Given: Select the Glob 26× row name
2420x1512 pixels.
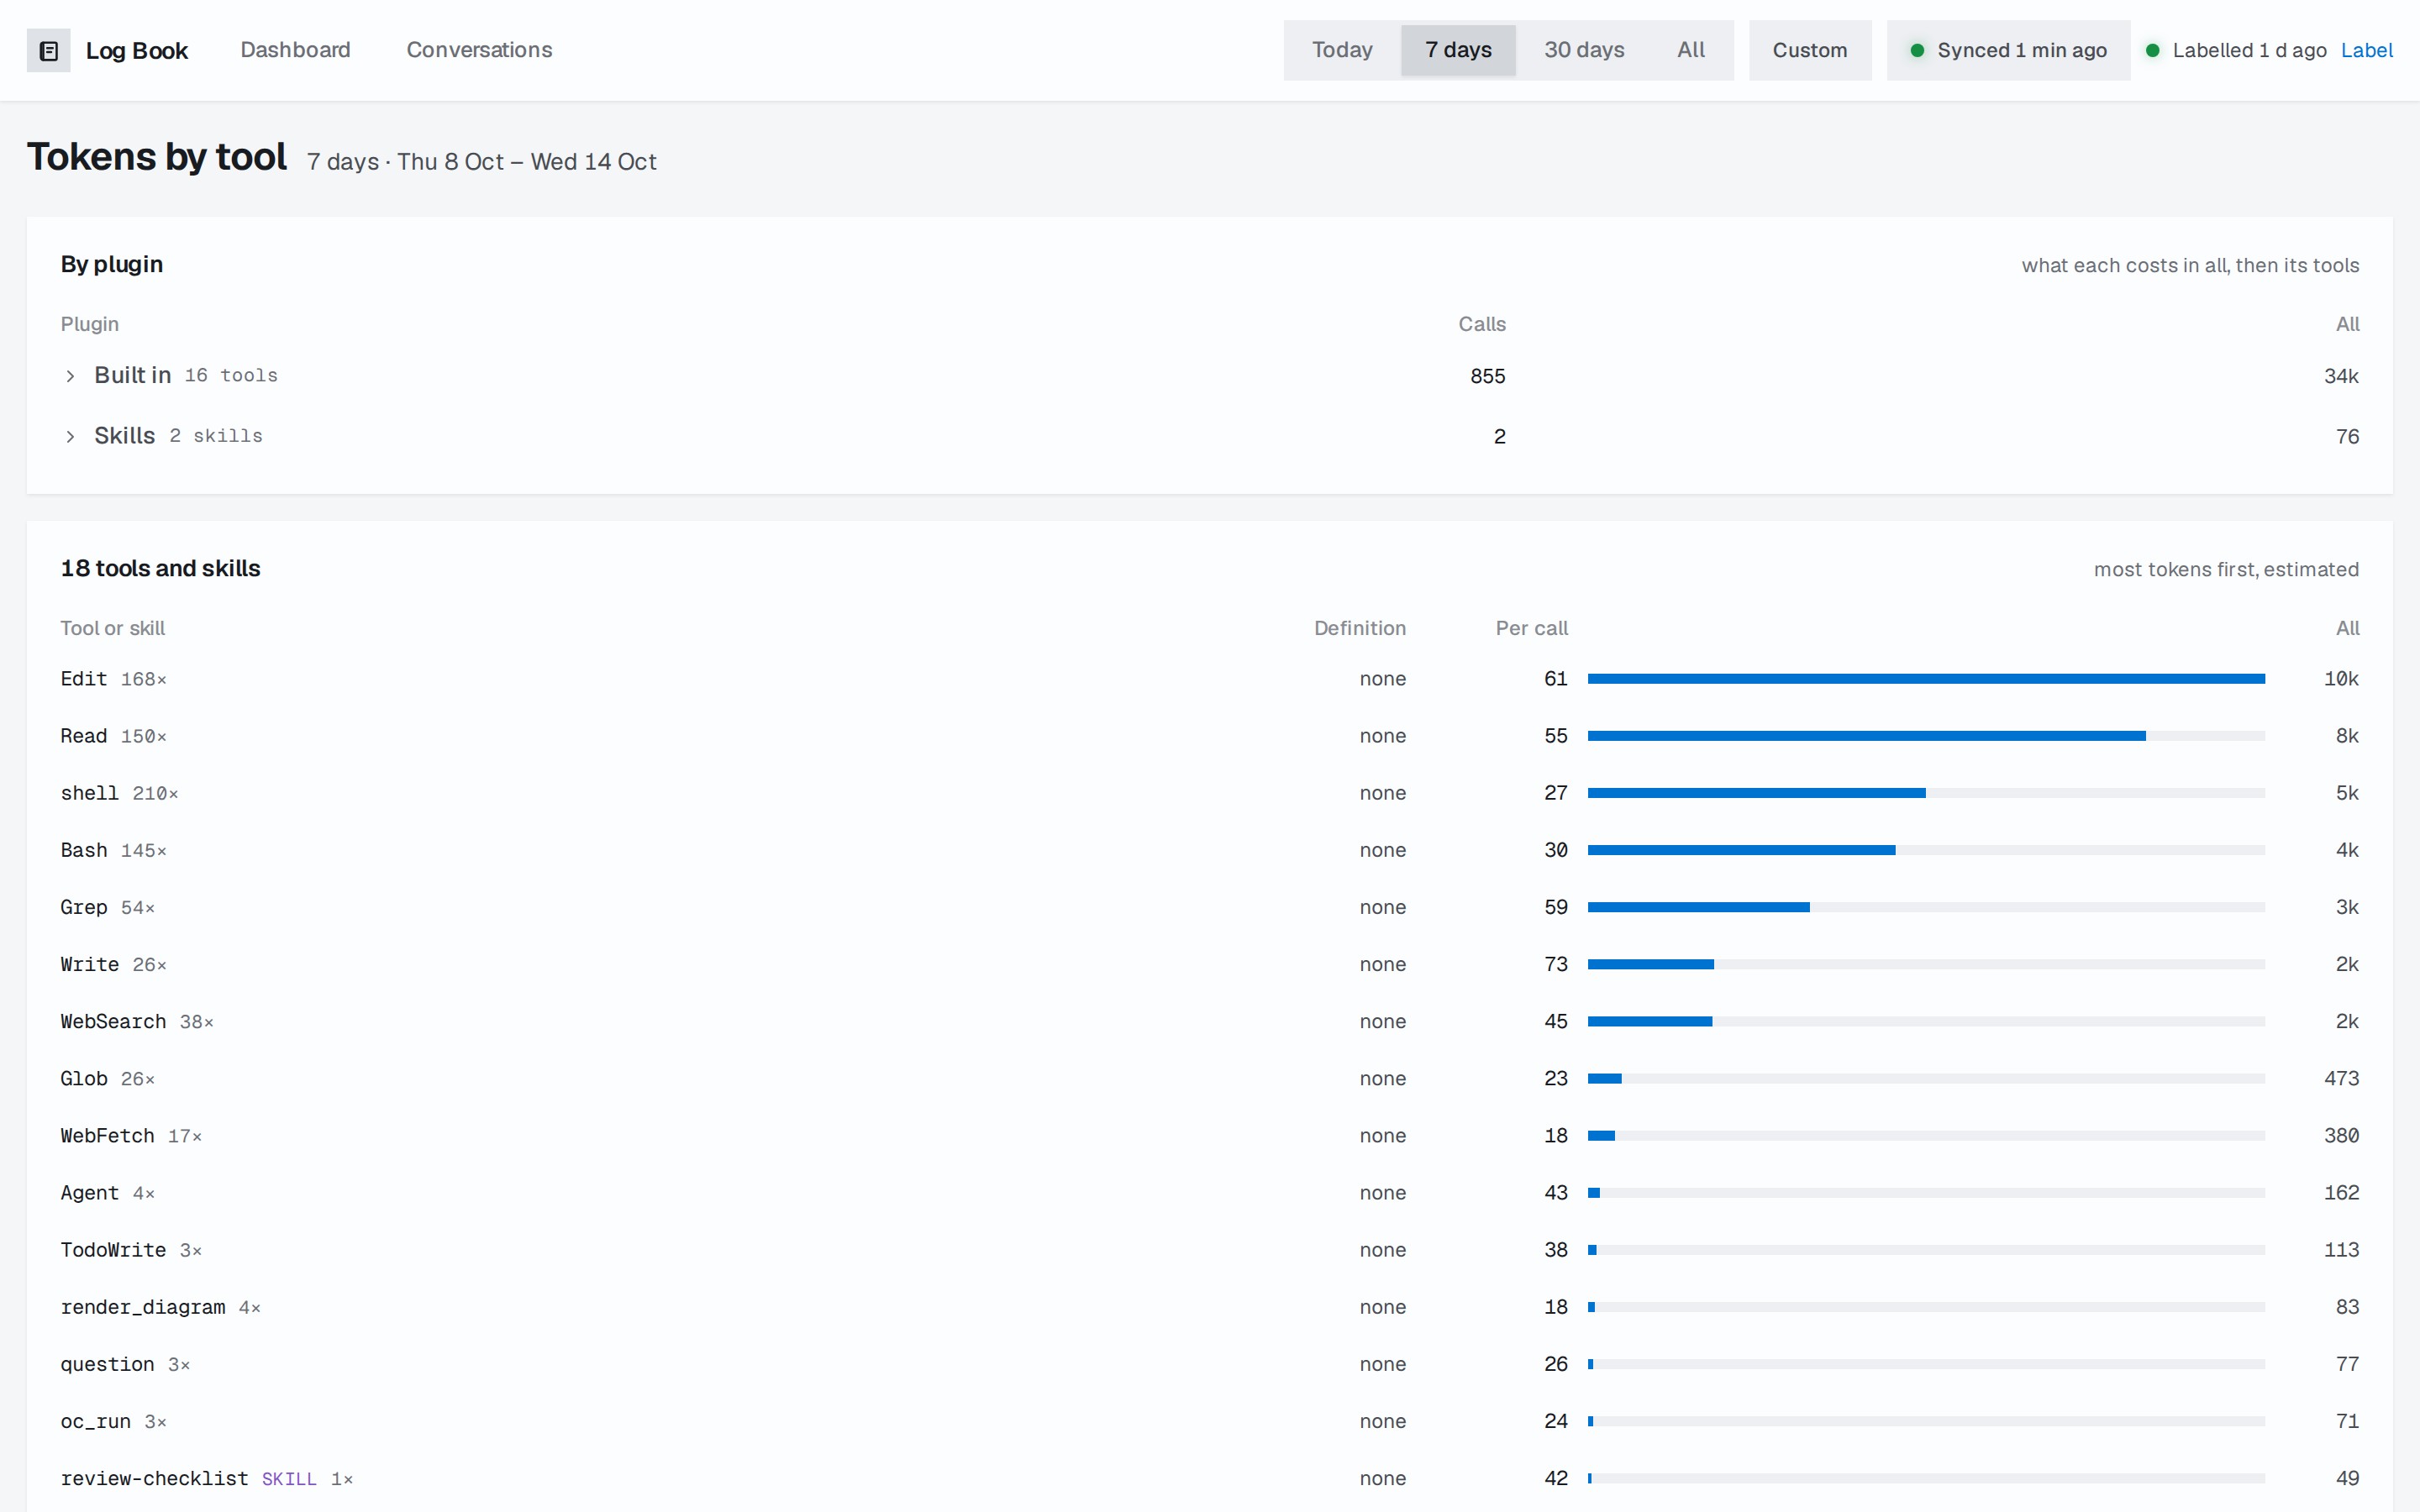Looking at the screenshot, I should coord(107,1078).
